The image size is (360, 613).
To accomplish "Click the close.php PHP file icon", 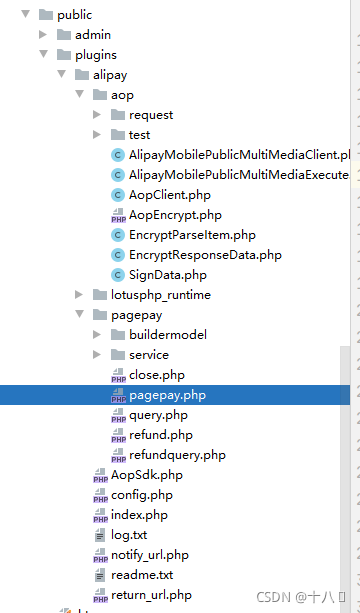I will 118,375.
